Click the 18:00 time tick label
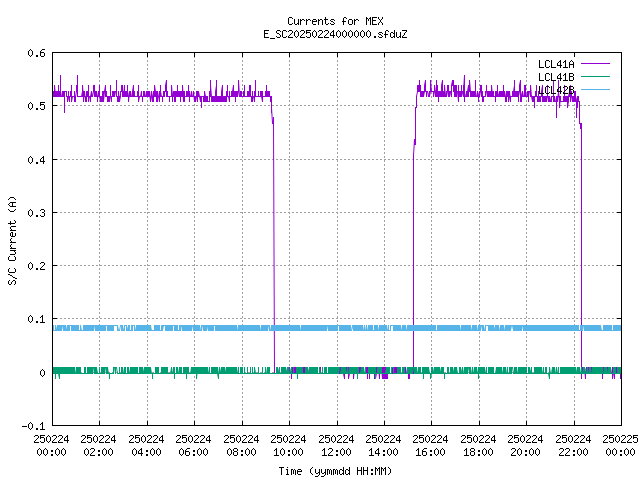Viewport: 640px width, 480px height. [478, 452]
